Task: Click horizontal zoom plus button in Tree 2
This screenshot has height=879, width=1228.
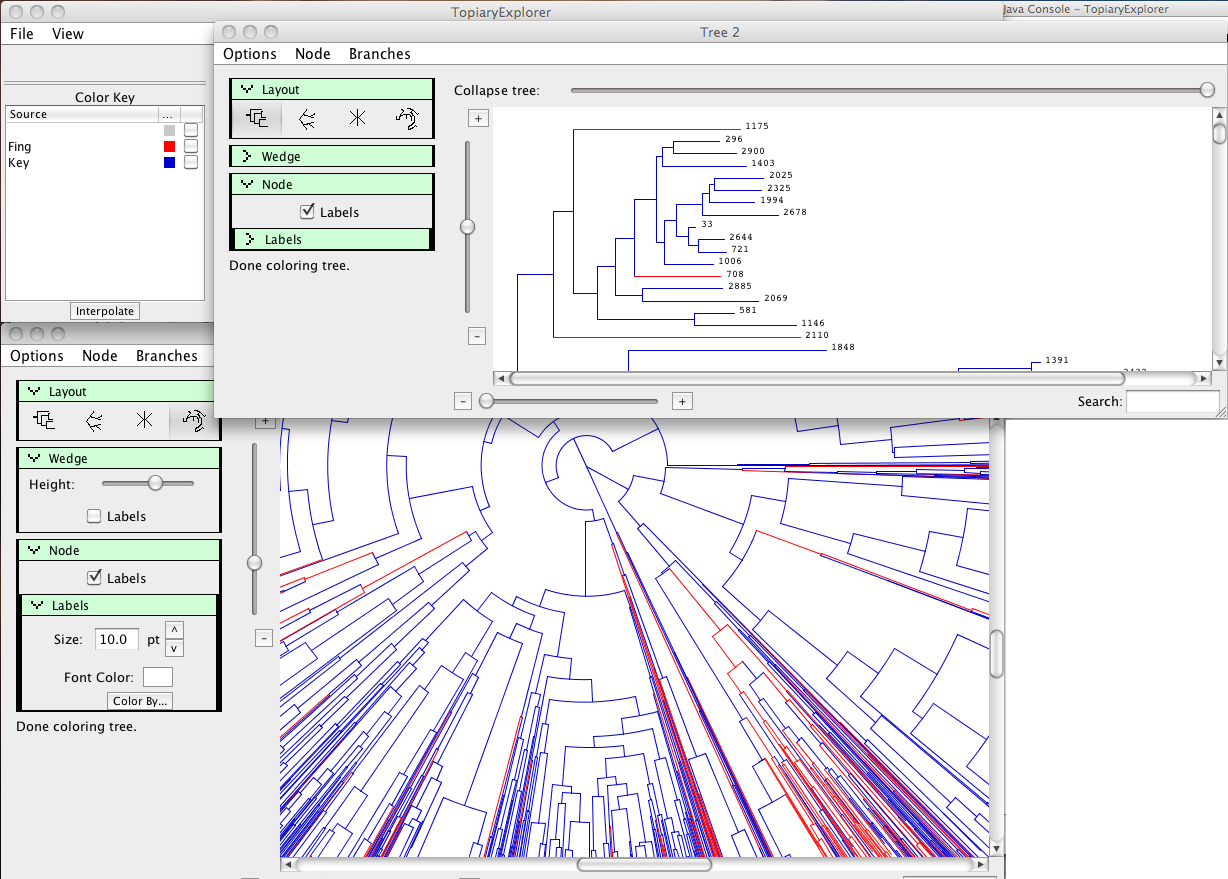Action: click(x=682, y=401)
